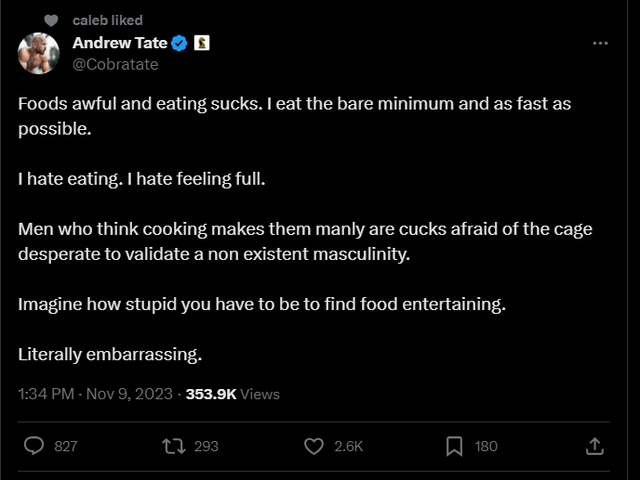This screenshot has width=640, height=480.
Task: Open the three-dot More options menu
Action: pos(600,44)
